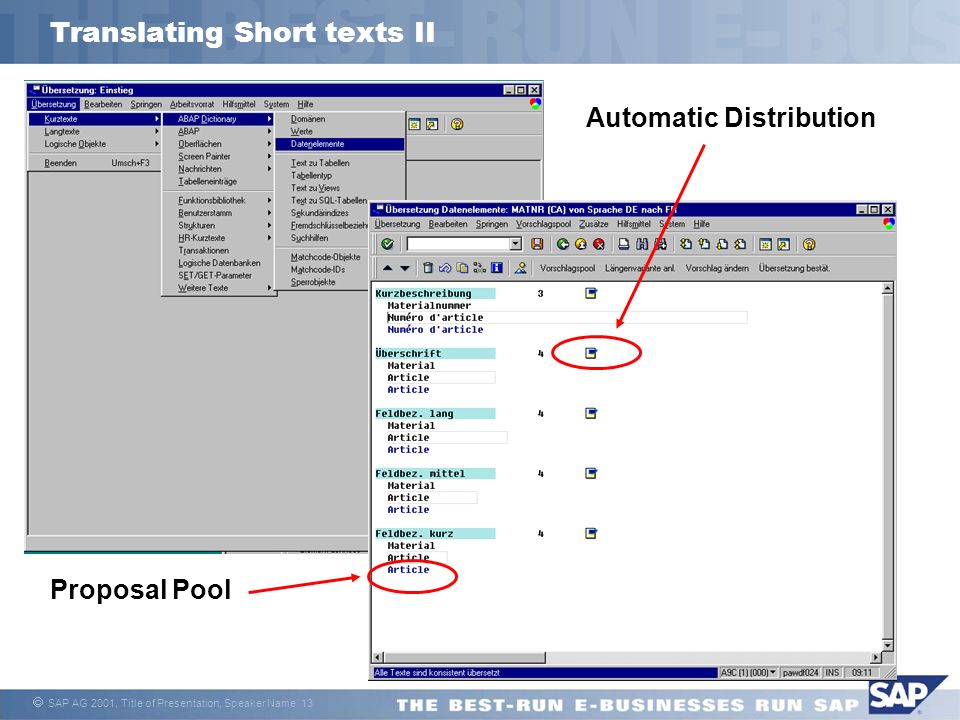Screen dimensions: 960x720
Task: Choose the Matchcode-Objekte menu entry
Action: click(x=325, y=257)
